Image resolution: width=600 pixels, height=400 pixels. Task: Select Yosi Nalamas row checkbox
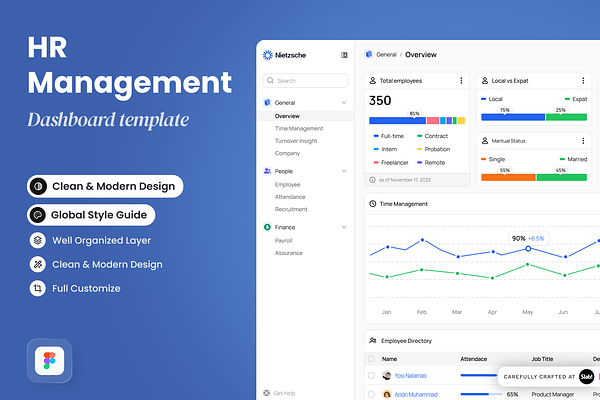(x=371, y=375)
